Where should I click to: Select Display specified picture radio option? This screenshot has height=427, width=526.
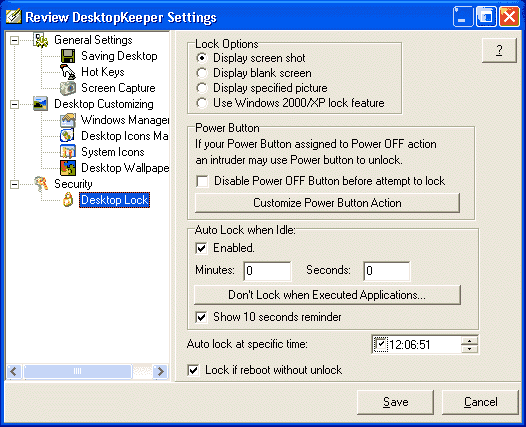pos(202,88)
